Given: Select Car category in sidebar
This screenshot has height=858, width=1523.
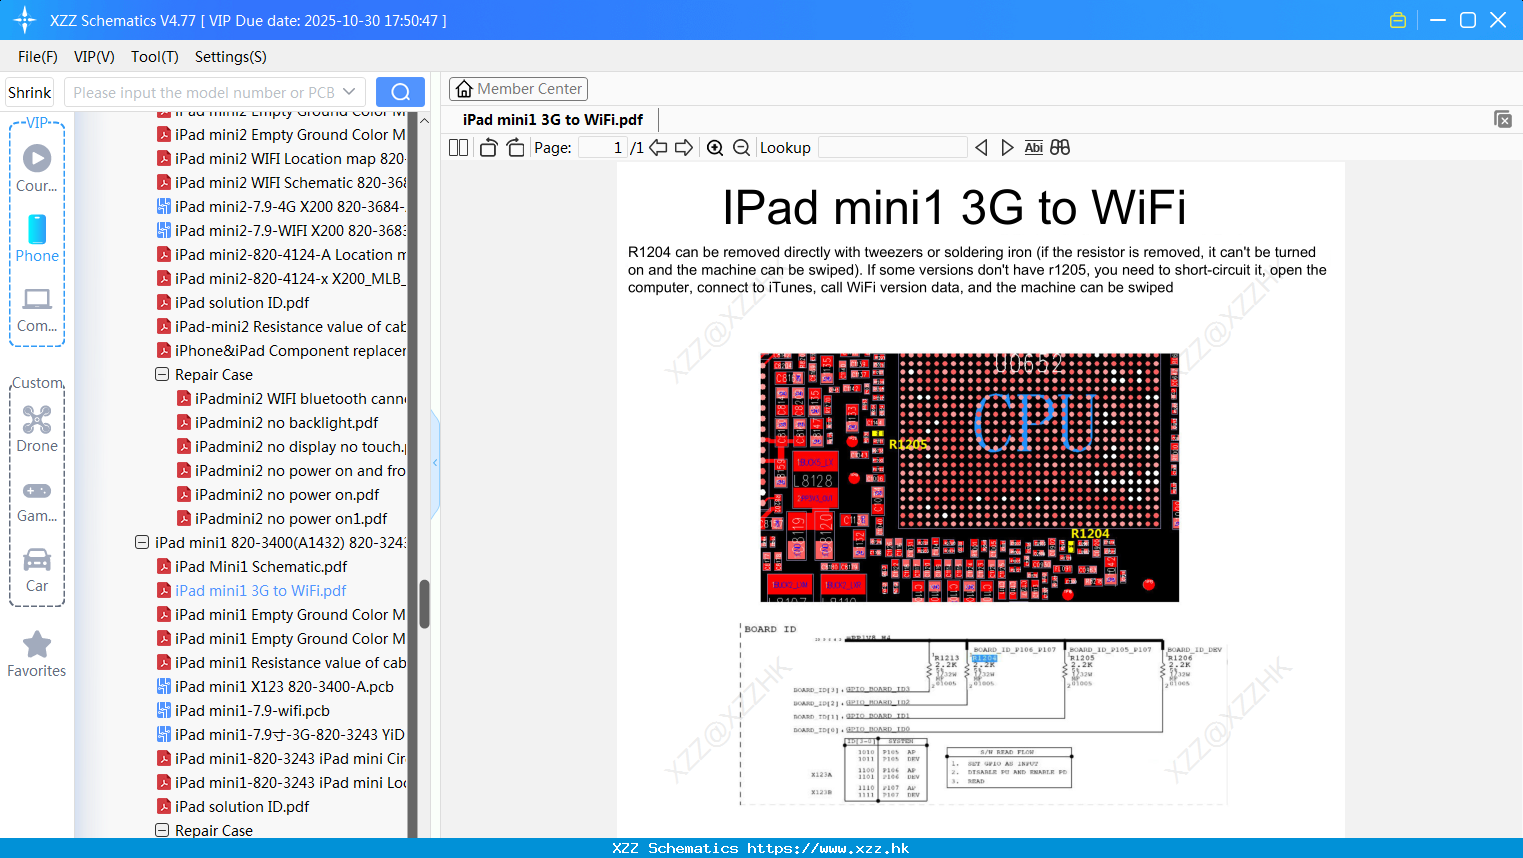Looking at the screenshot, I should 37,570.
